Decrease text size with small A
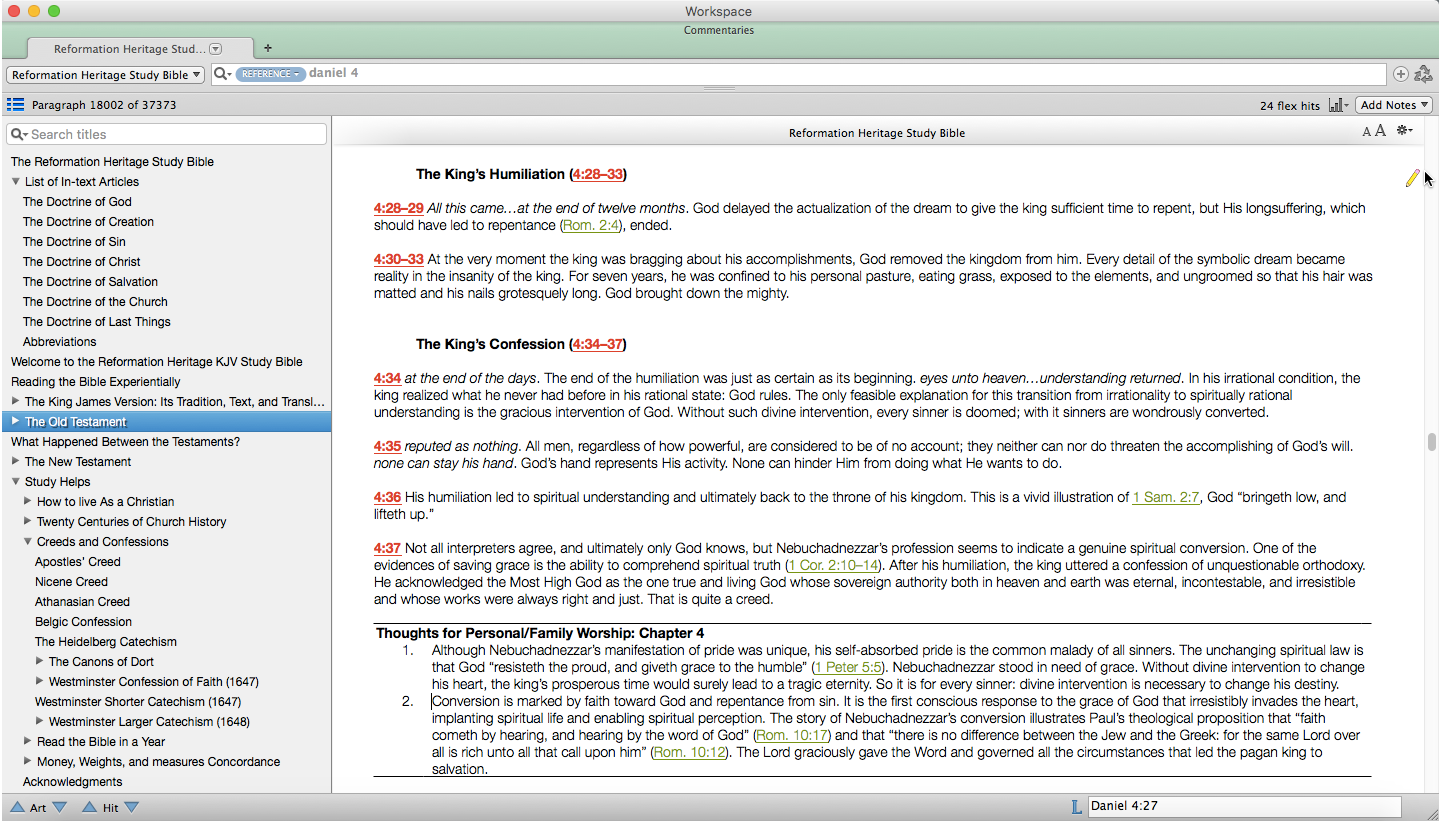Screen dimensions: 1439x821 (1367, 132)
